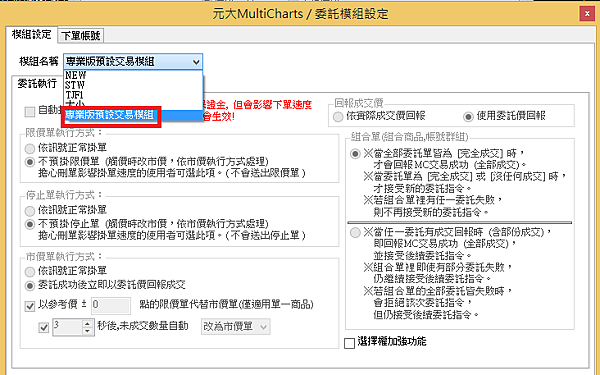This screenshot has width=600, height=375.
Task: Select 不預掛限價單 radio option
Action: (29, 162)
